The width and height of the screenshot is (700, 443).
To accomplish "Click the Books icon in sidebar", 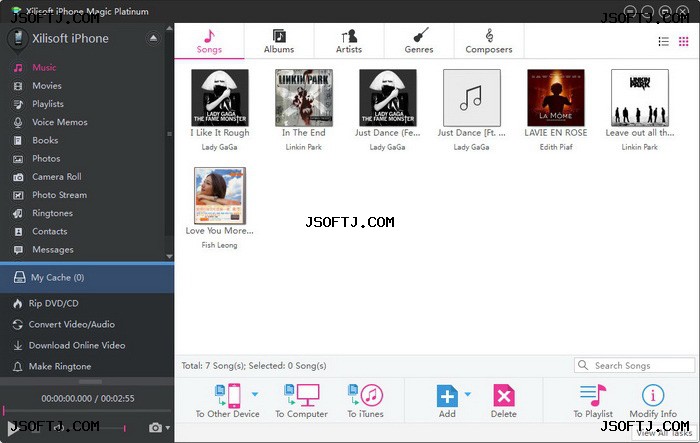I will coord(18,141).
